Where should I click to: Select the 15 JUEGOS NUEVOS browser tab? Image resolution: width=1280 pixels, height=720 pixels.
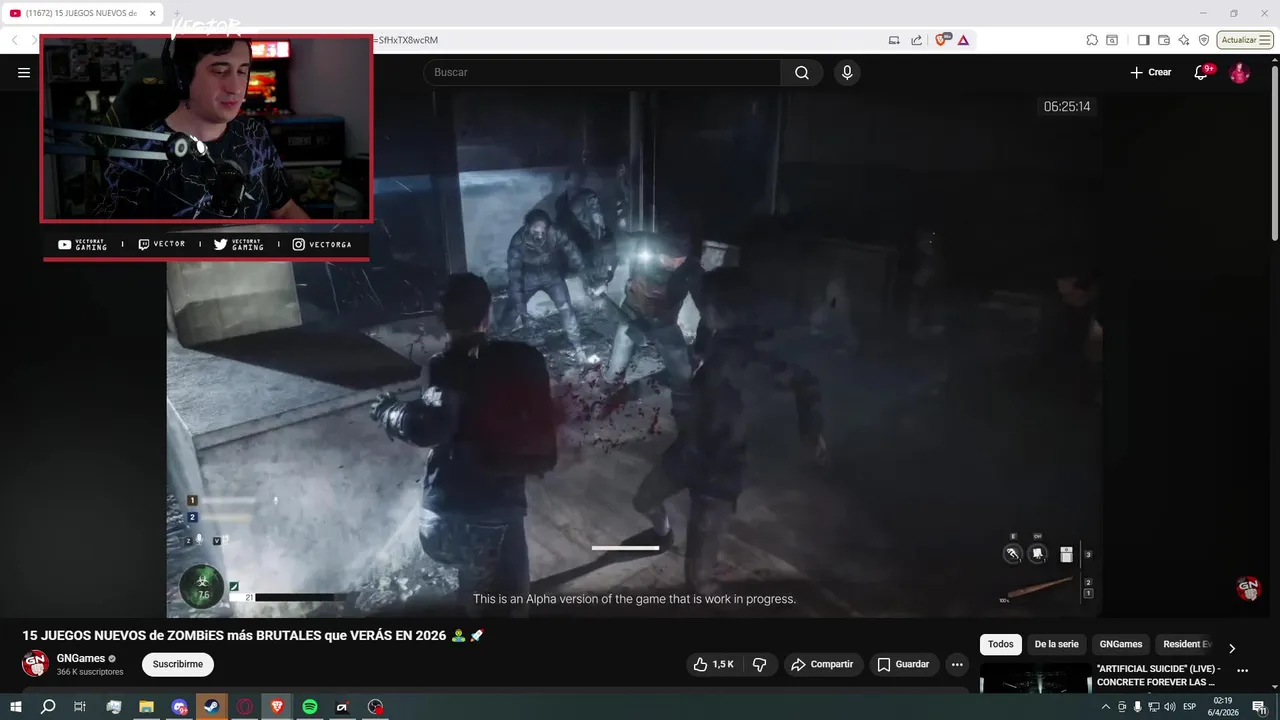tap(80, 13)
